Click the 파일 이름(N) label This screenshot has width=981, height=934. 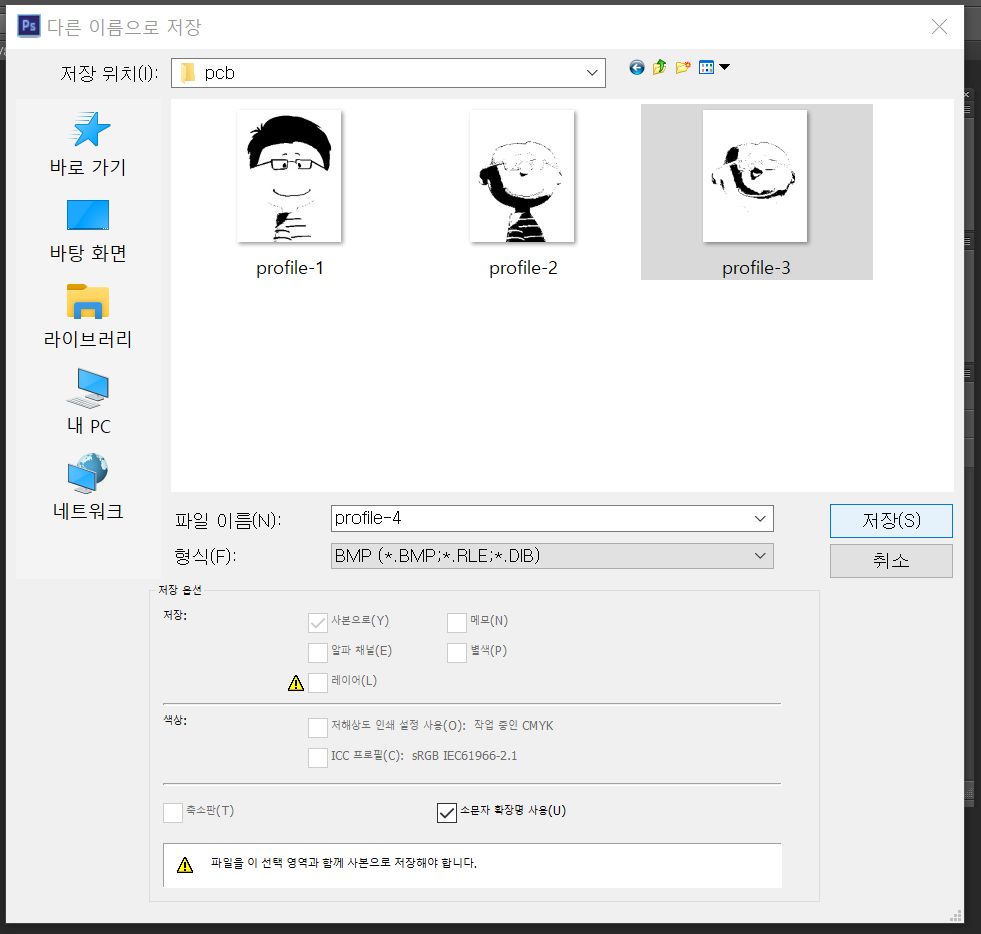[x=228, y=520]
